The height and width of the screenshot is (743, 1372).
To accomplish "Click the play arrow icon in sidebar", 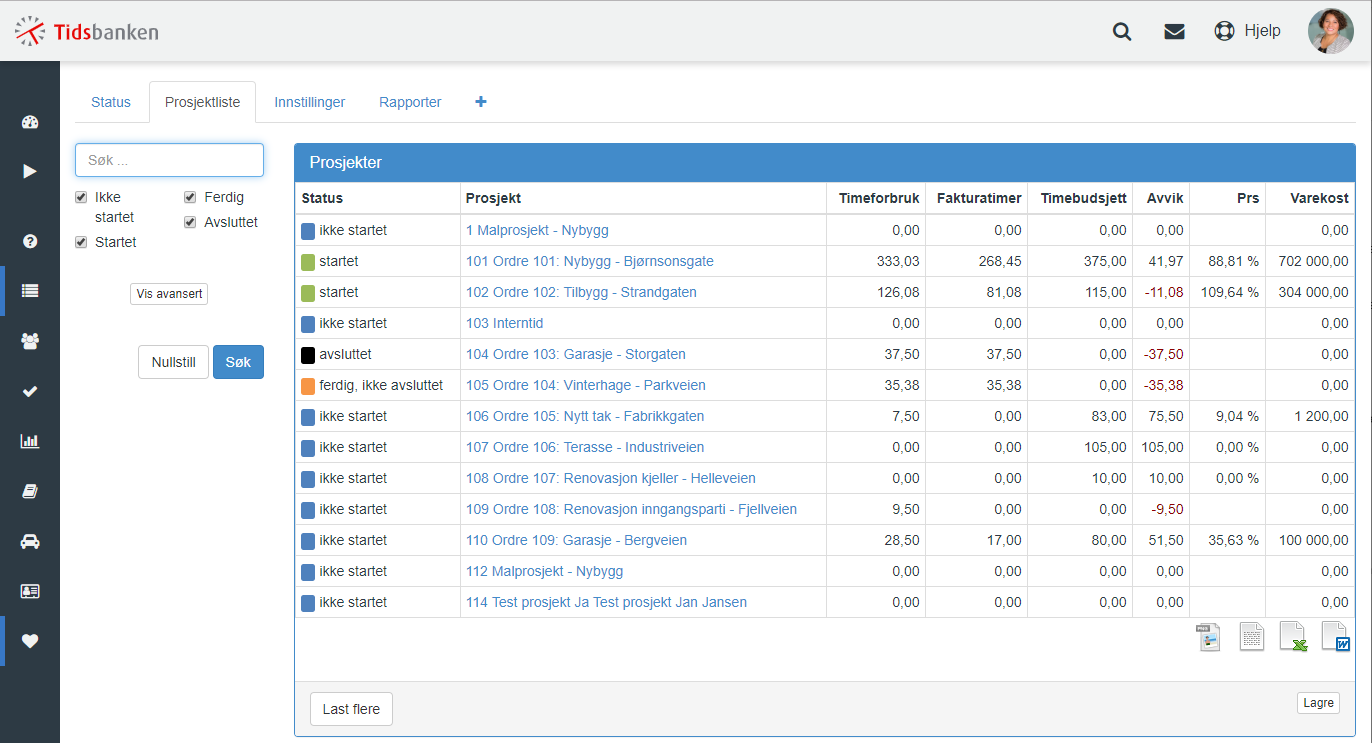I will pos(30,171).
